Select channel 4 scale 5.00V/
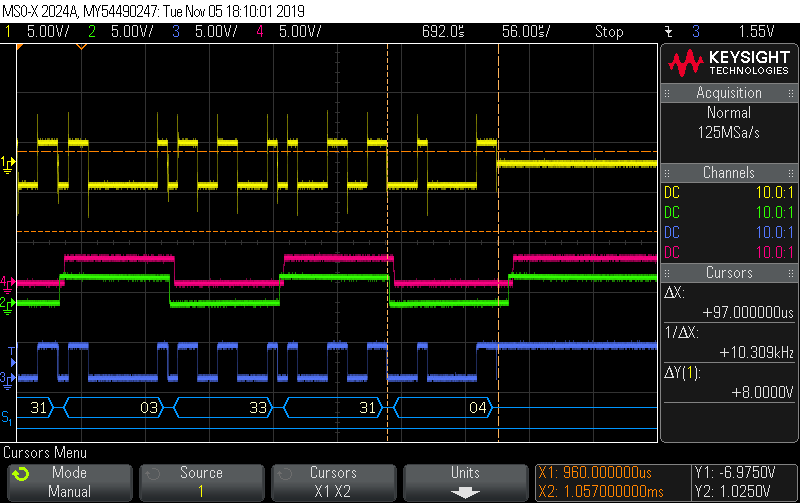Viewport: 800px width, 503px height. click(x=300, y=32)
